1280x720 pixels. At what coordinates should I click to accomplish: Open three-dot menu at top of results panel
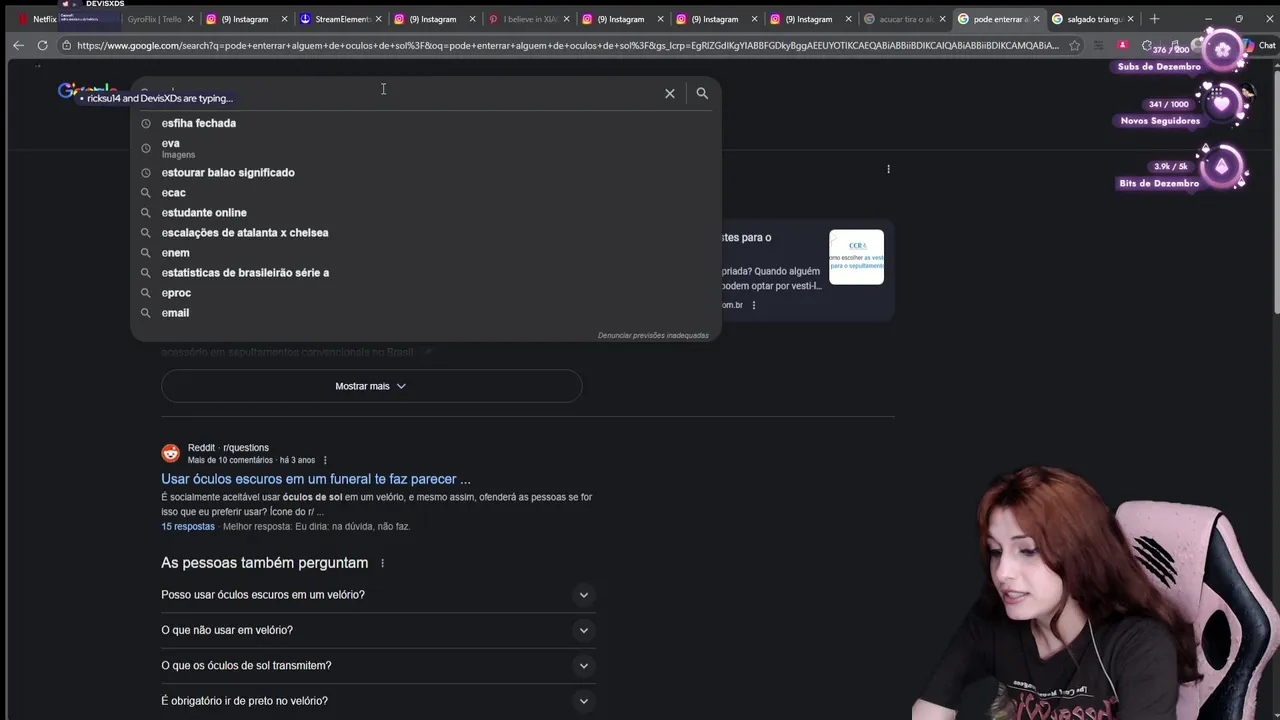point(888,169)
